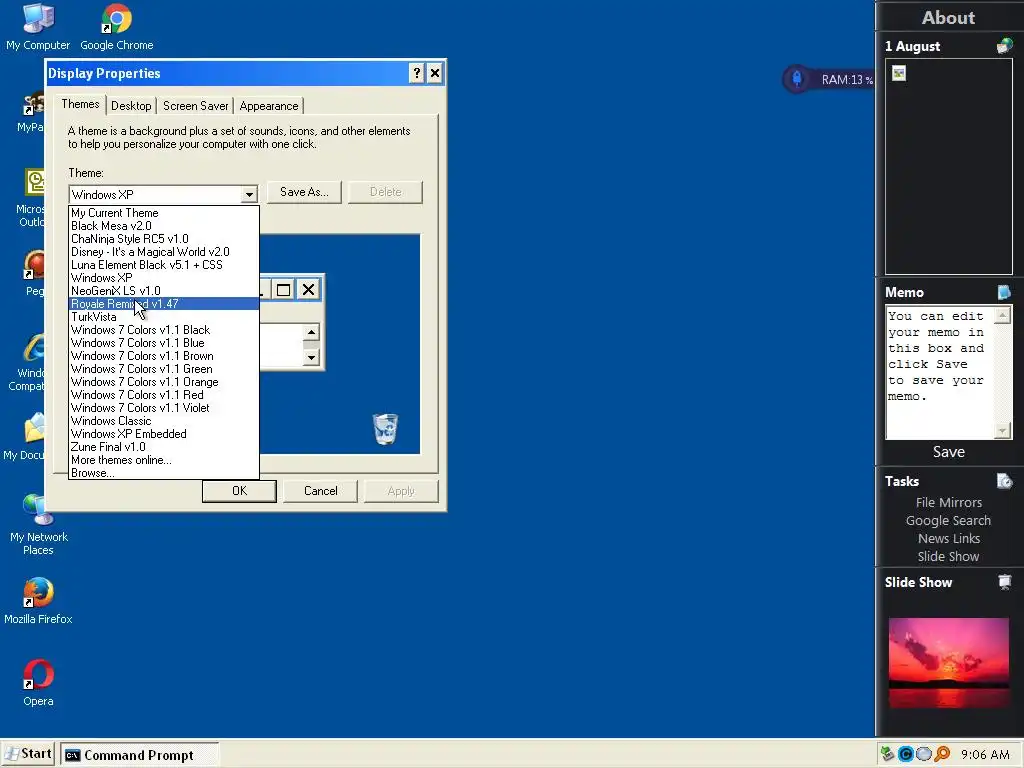Image resolution: width=1024 pixels, height=768 pixels.
Task: Click the Recycle Bin in theme preview
Action: [x=385, y=429]
